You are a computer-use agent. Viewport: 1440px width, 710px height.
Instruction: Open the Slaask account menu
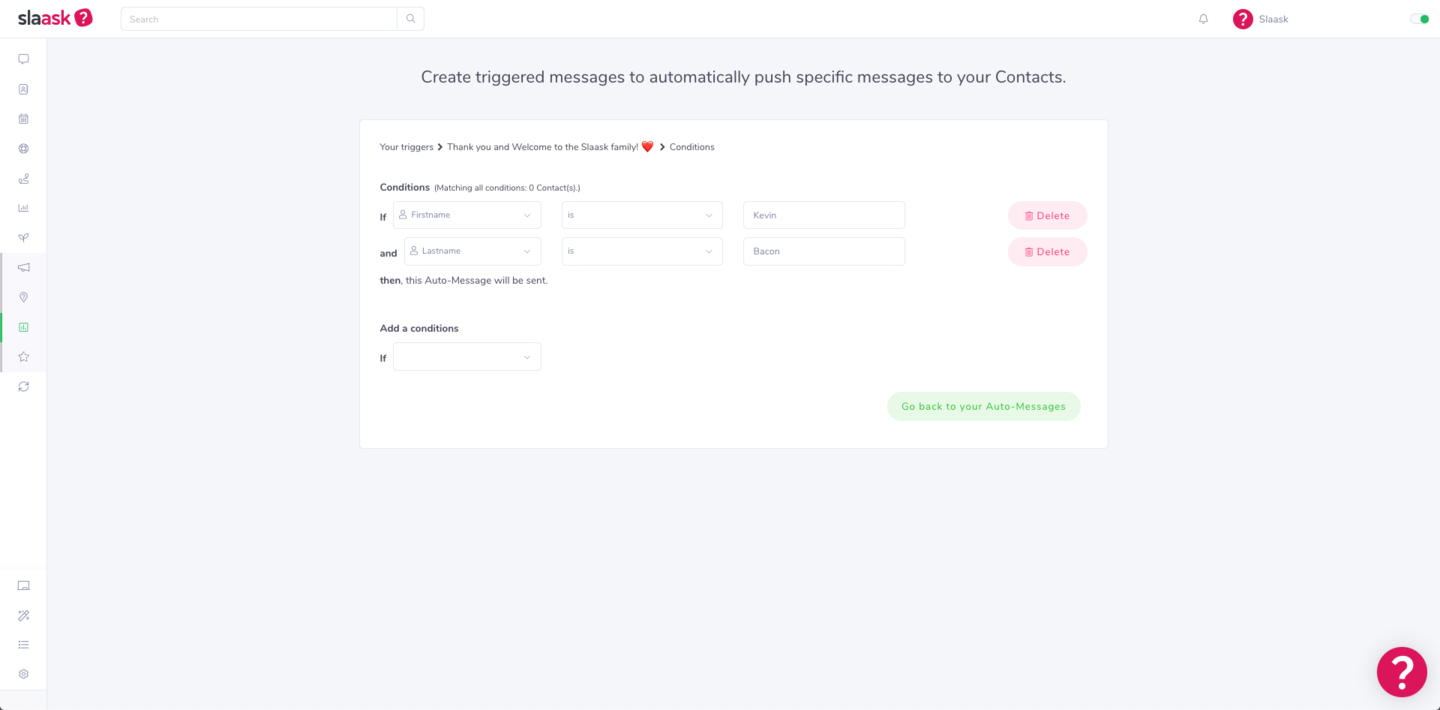tap(1260, 19)
